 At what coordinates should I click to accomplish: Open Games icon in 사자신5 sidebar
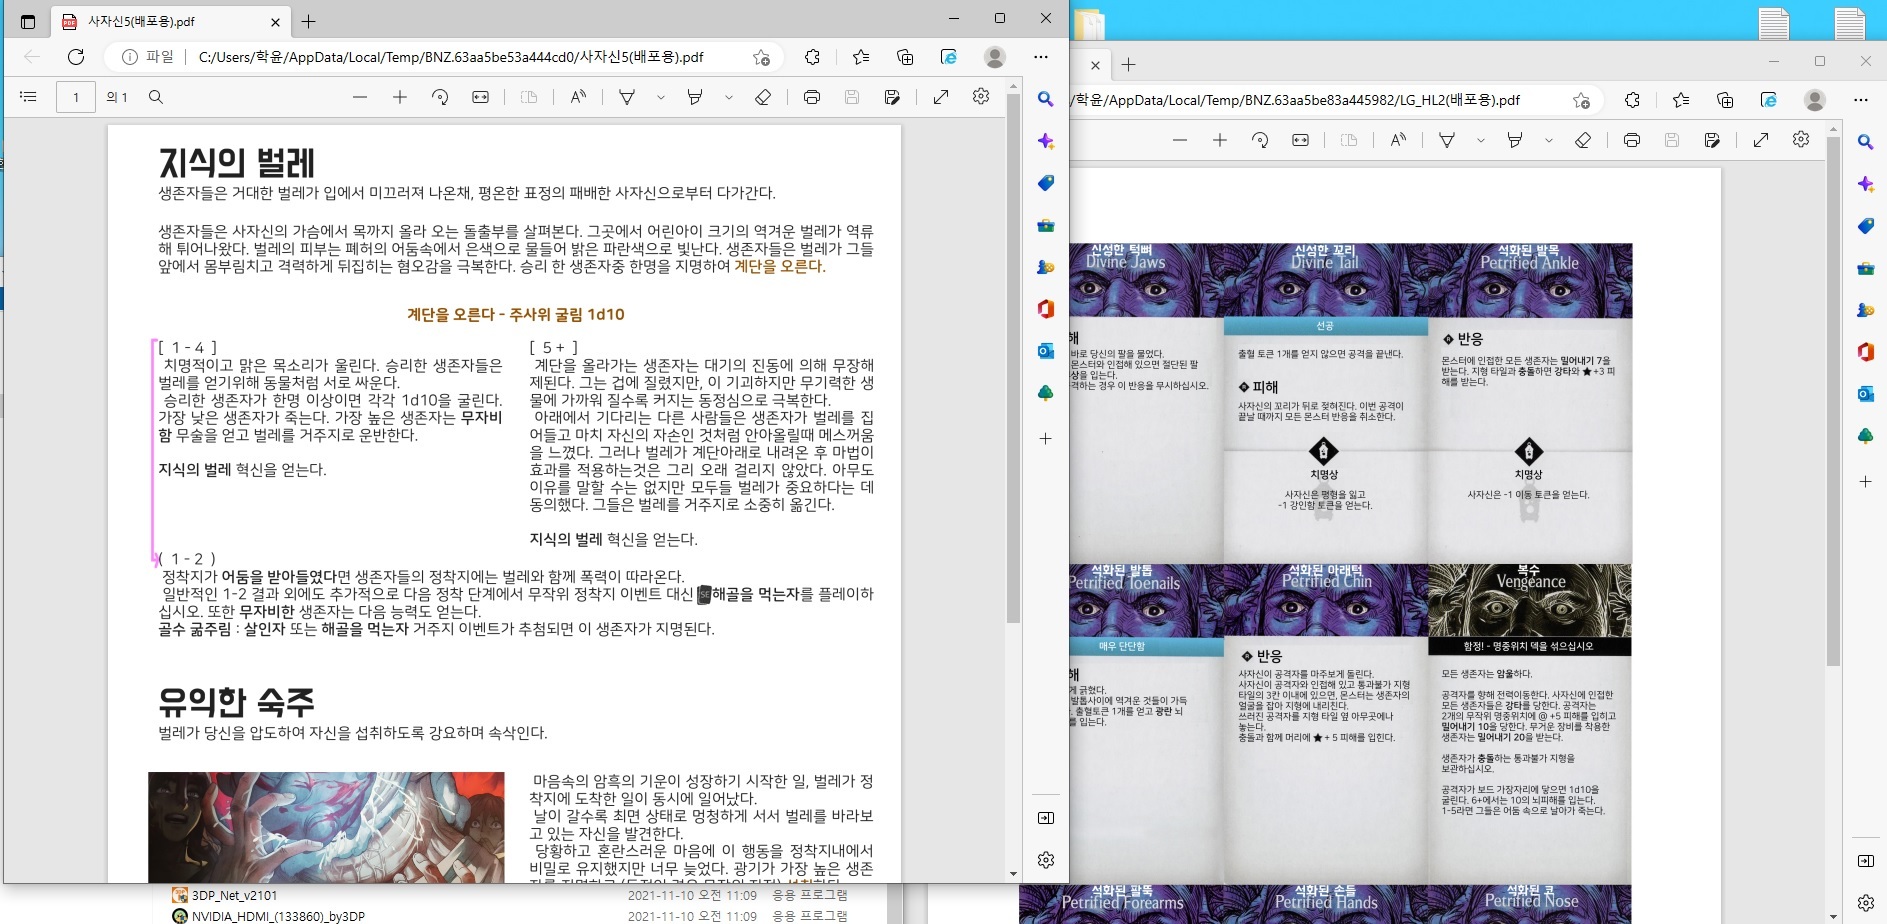(1045, 267)
